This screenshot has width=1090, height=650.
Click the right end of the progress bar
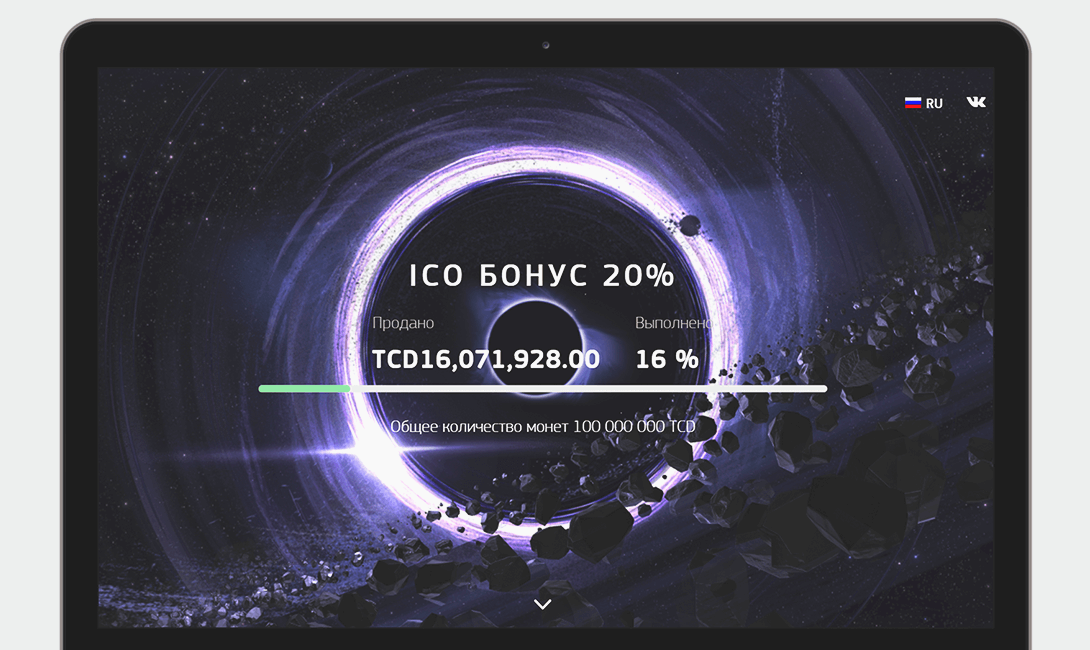pos(822,389)
